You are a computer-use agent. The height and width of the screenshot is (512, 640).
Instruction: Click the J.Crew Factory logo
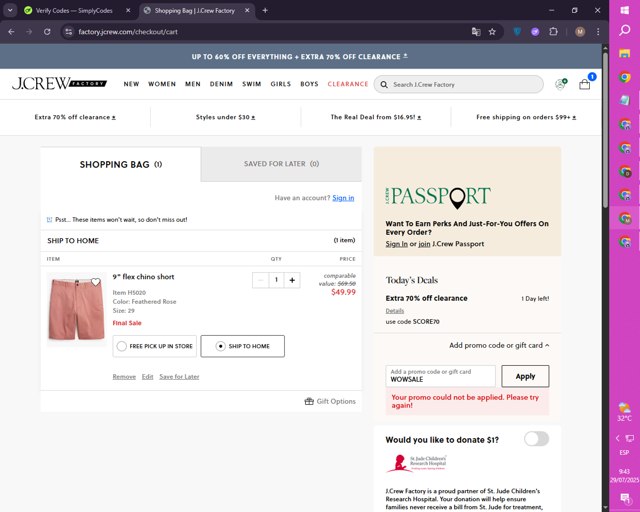pos(60,84)
